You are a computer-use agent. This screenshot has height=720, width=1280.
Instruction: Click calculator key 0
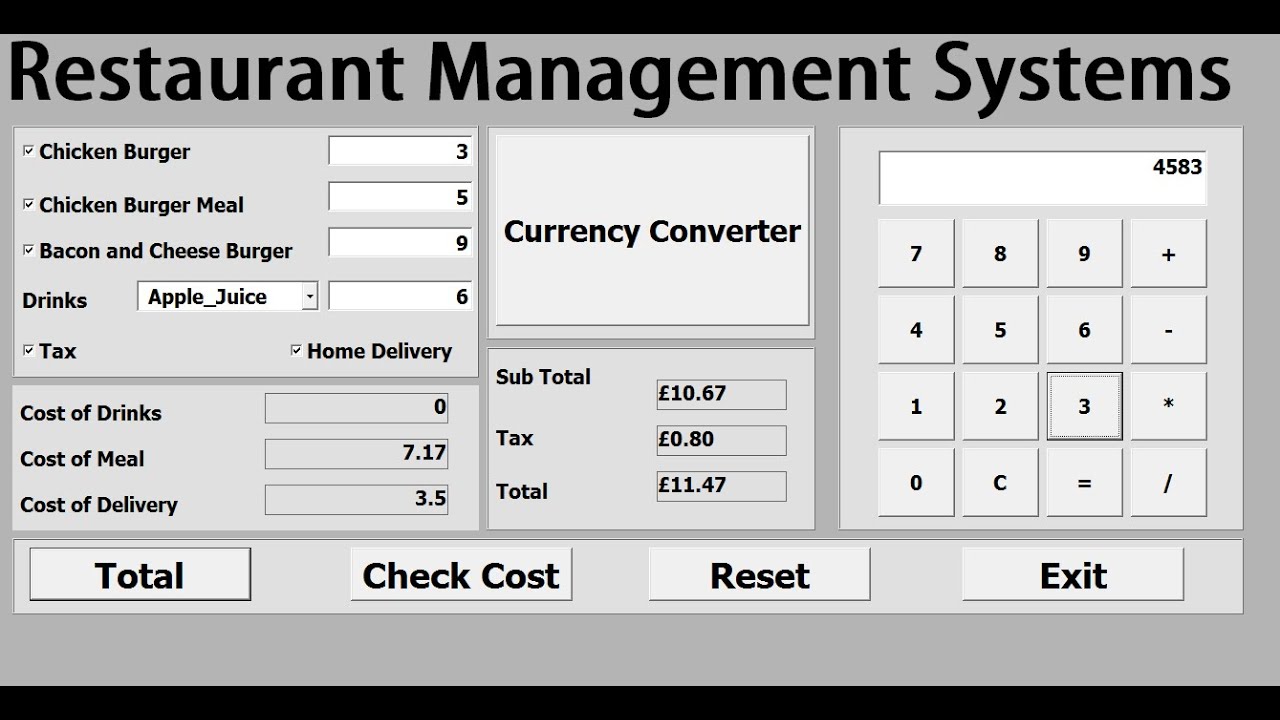[x=916, y=483]
